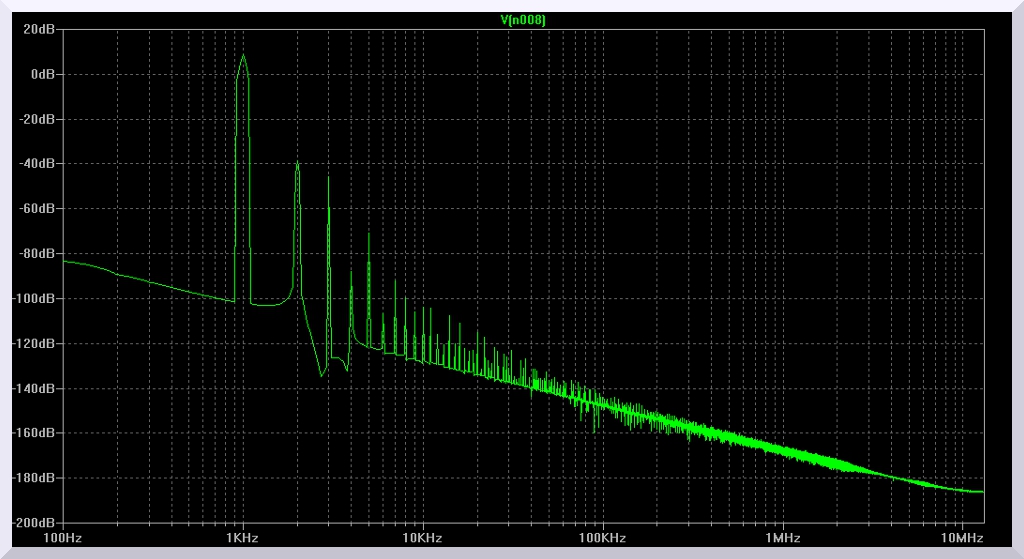This screenshot has width=1024, height=559.
Task: Click the -200dB label at axis bottom
Action: (35, 523)
